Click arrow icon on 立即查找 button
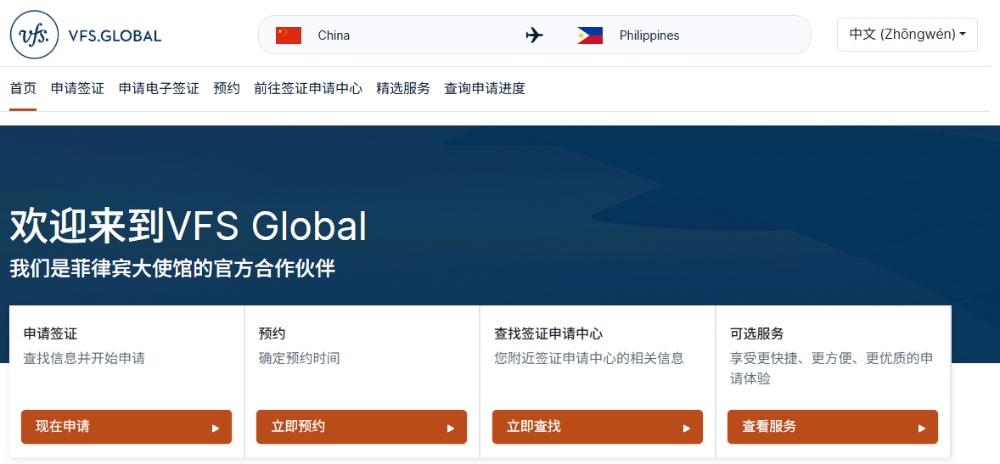Image resolution: width=1000 pixels, height=464 pixels. click(686, 428)
